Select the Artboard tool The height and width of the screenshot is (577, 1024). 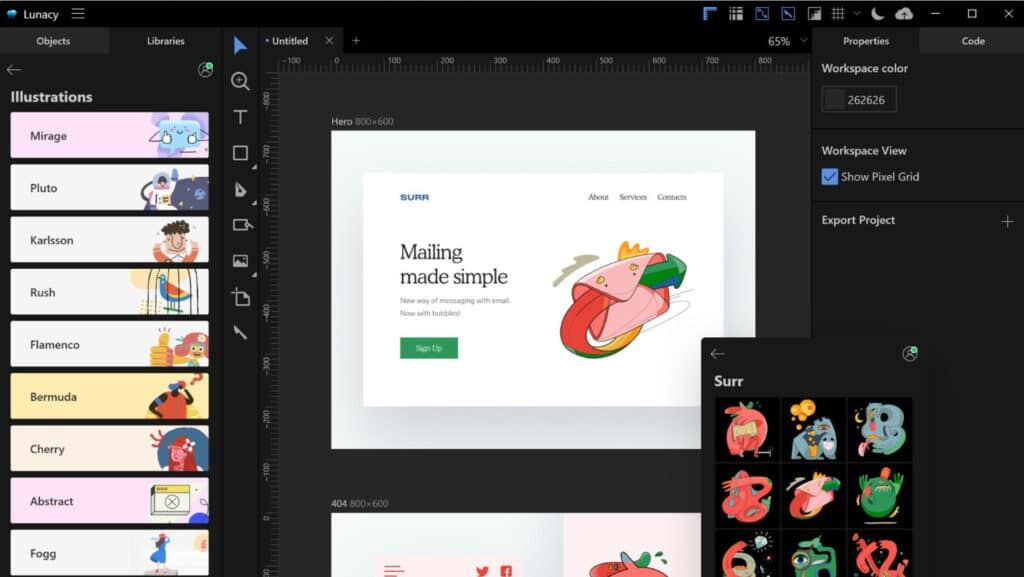pyautogui.click(x=240, y=297)
